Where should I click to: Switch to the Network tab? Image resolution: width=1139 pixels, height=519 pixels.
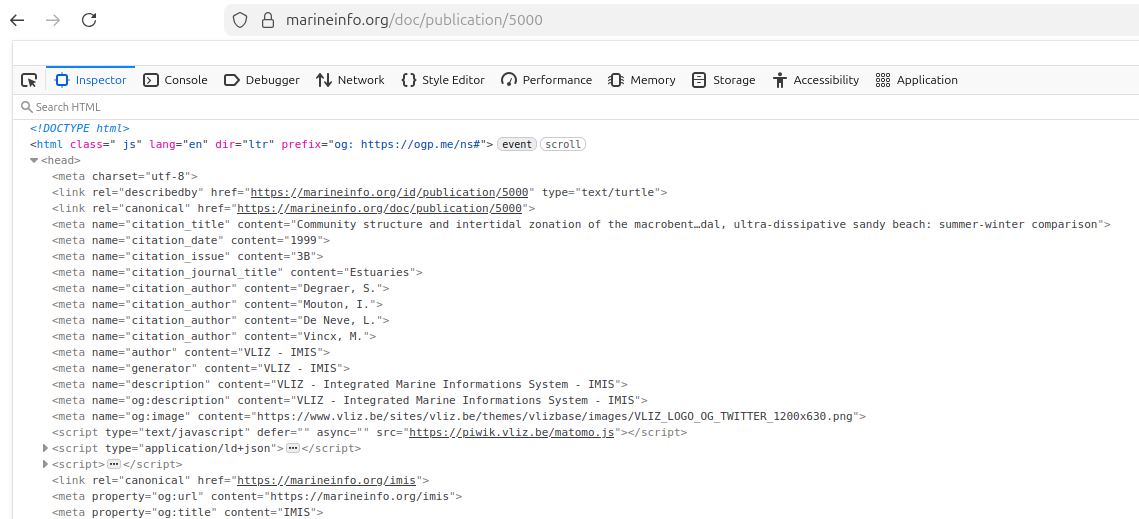pyautogui.click(x=350, y=80)
